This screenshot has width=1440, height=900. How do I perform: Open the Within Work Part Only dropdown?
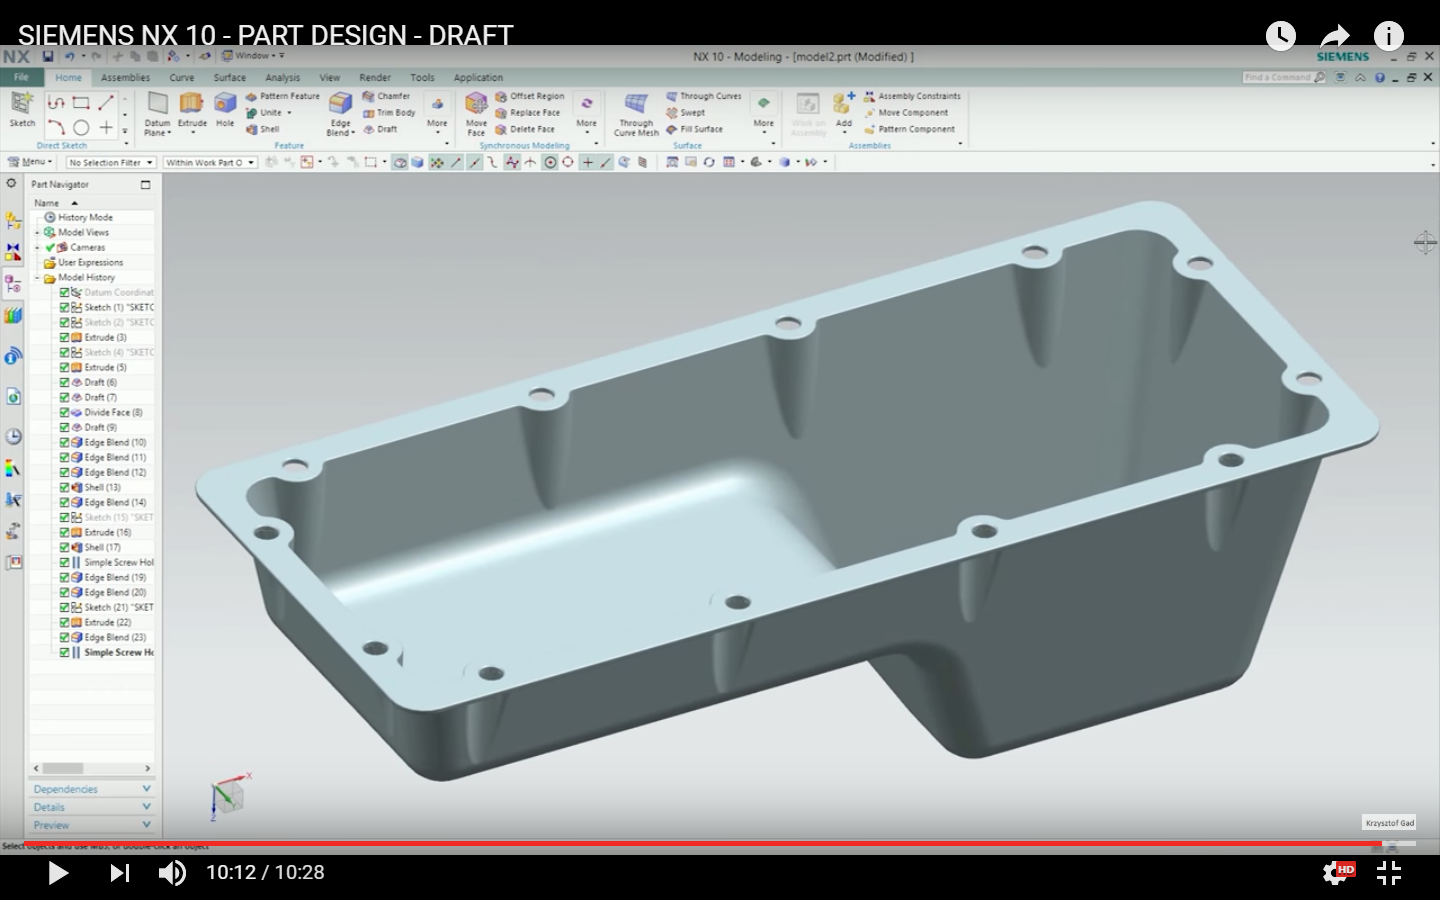click(x=210, y=162)
